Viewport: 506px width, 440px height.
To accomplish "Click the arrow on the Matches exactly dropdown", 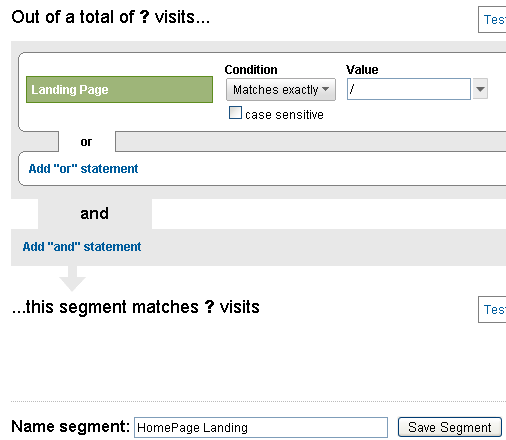I will click(x=326, y=89).
